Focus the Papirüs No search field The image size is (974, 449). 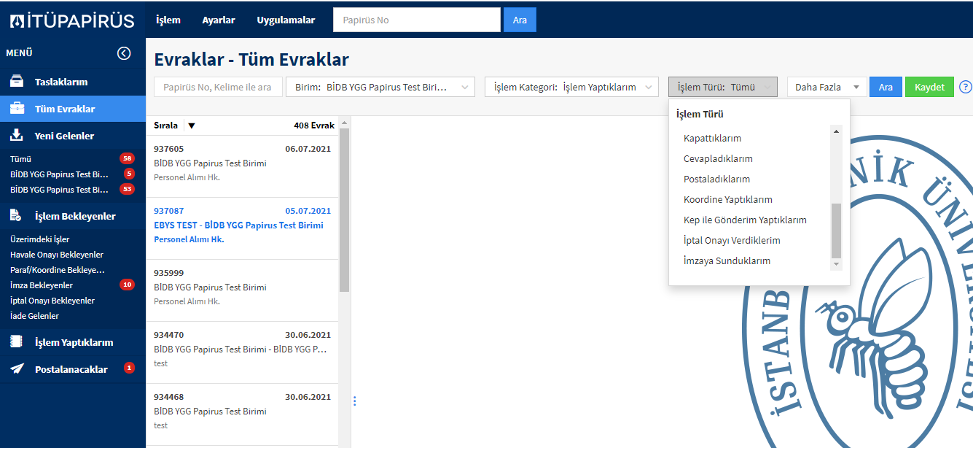[x=417, y=20]
